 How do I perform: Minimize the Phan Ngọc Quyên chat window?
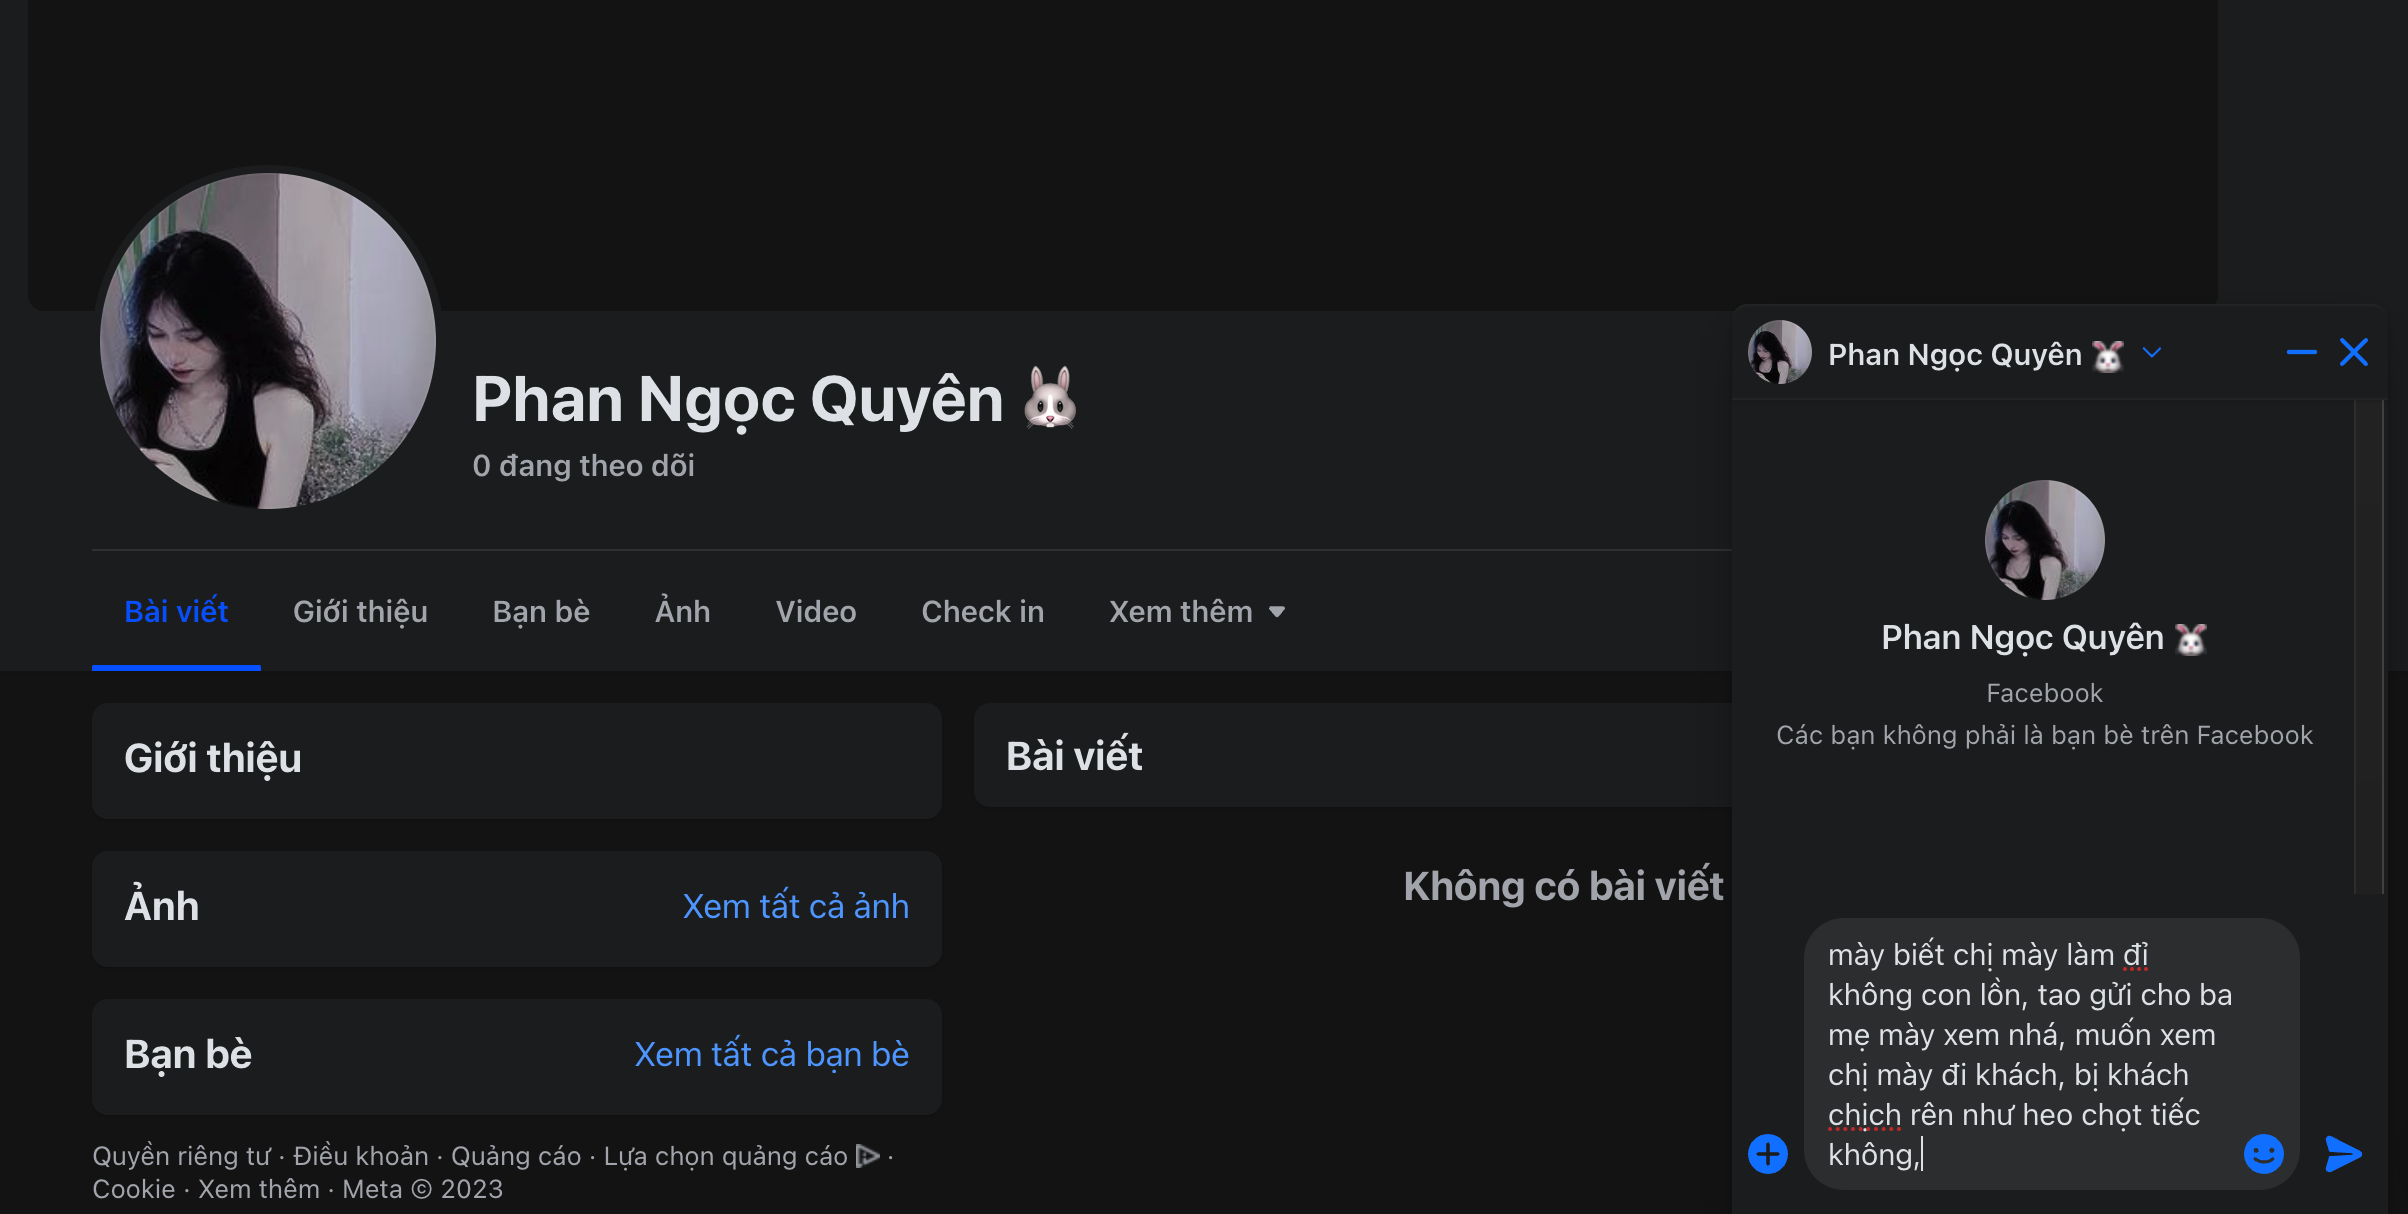click(2301, 352)
